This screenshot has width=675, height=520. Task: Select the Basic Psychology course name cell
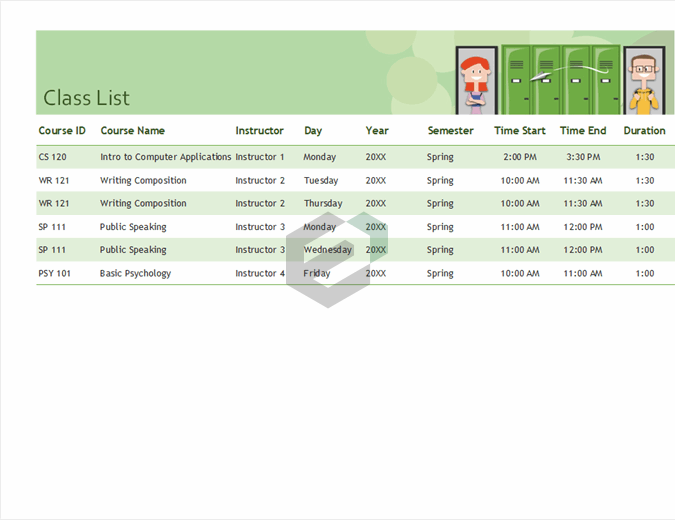tap(136, 274)
